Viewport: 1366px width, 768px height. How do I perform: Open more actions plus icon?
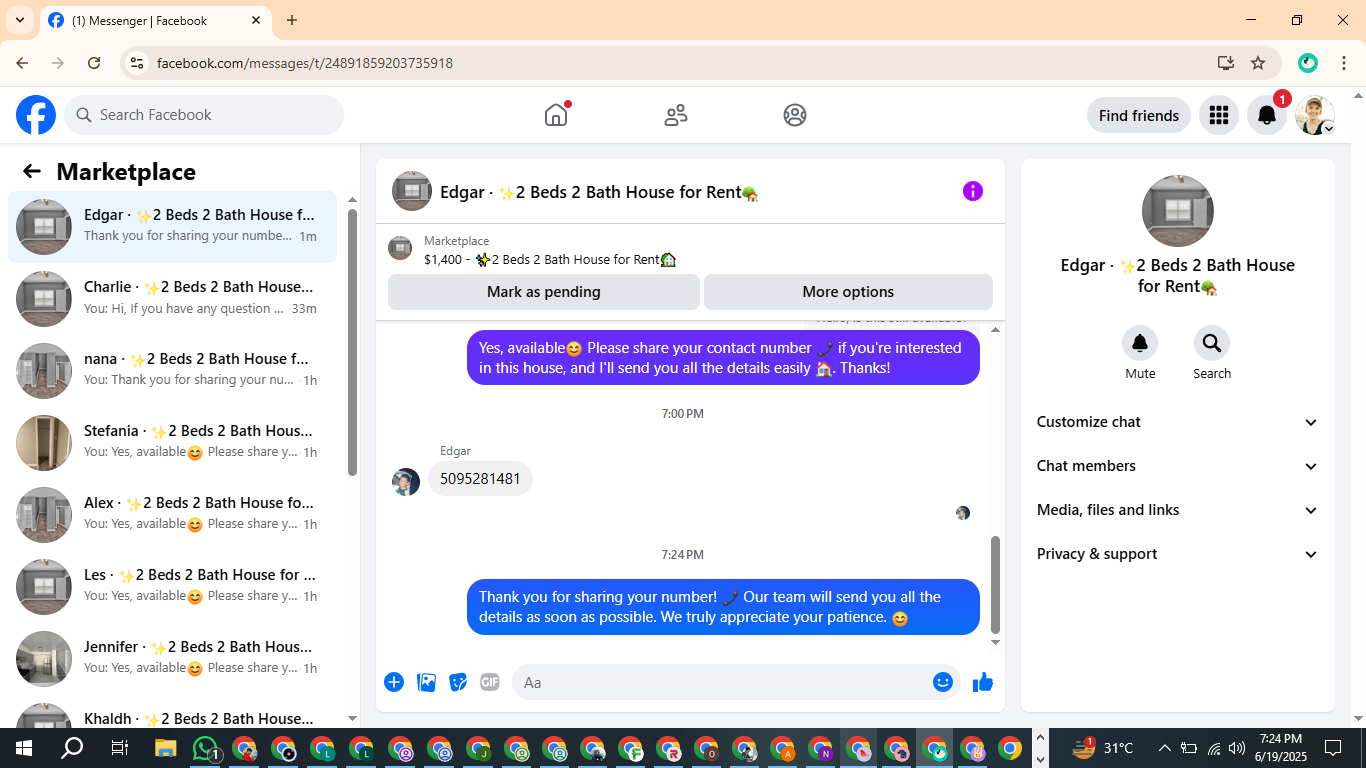[394, 682]
